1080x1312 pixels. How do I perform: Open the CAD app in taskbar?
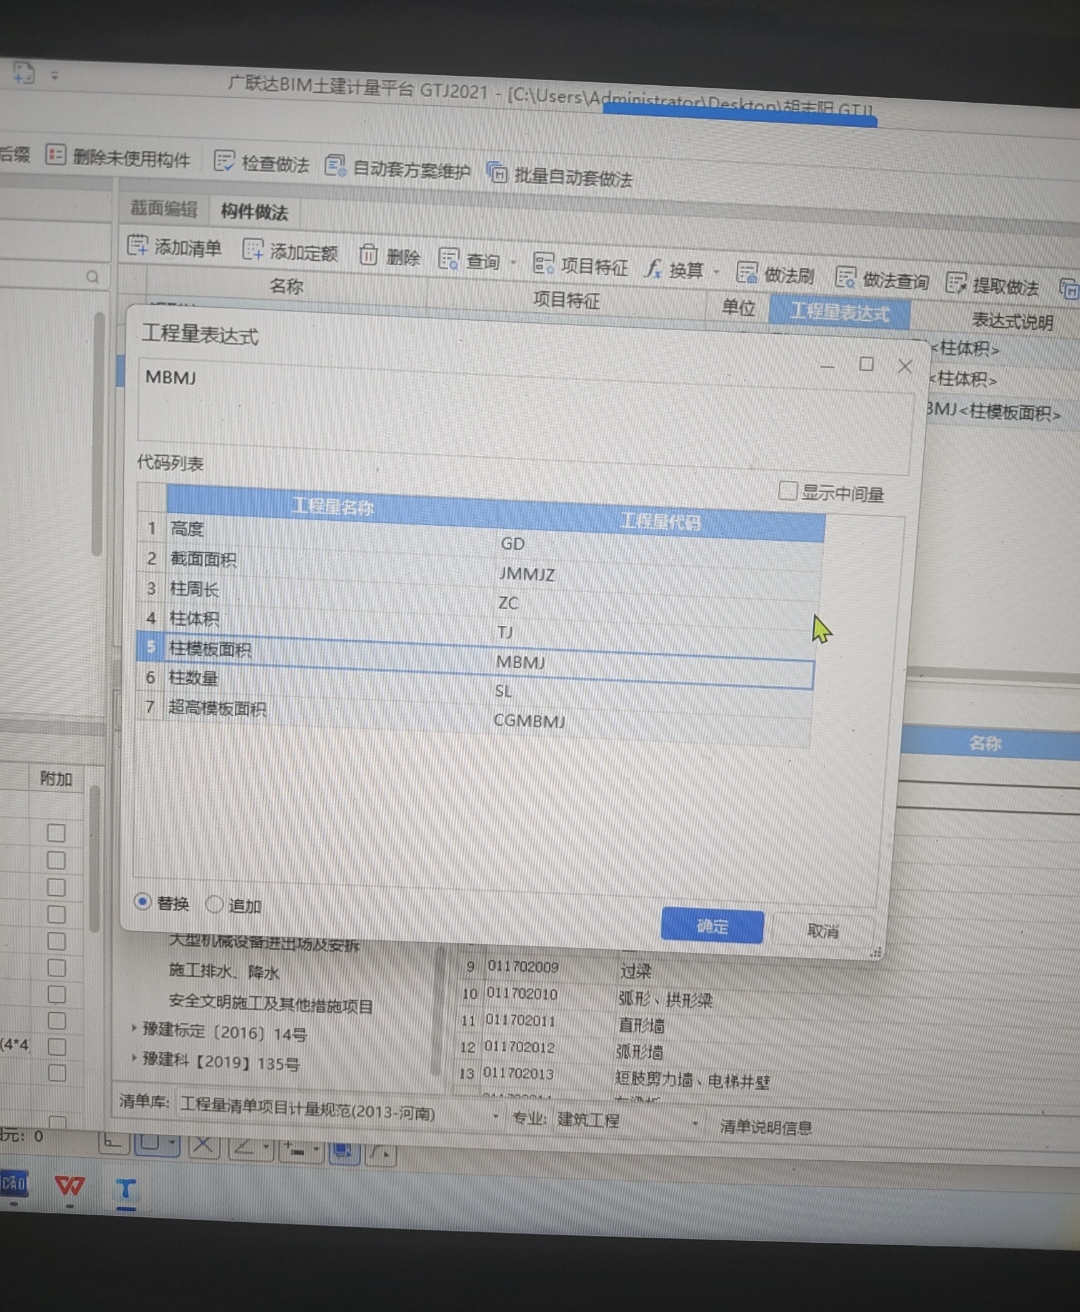coord(14,1183)
